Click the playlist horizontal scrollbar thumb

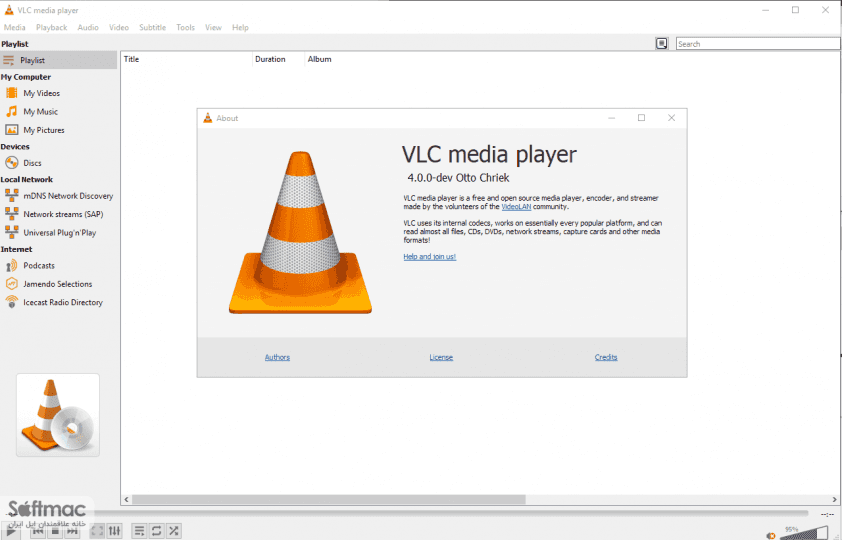click(329, 499)
